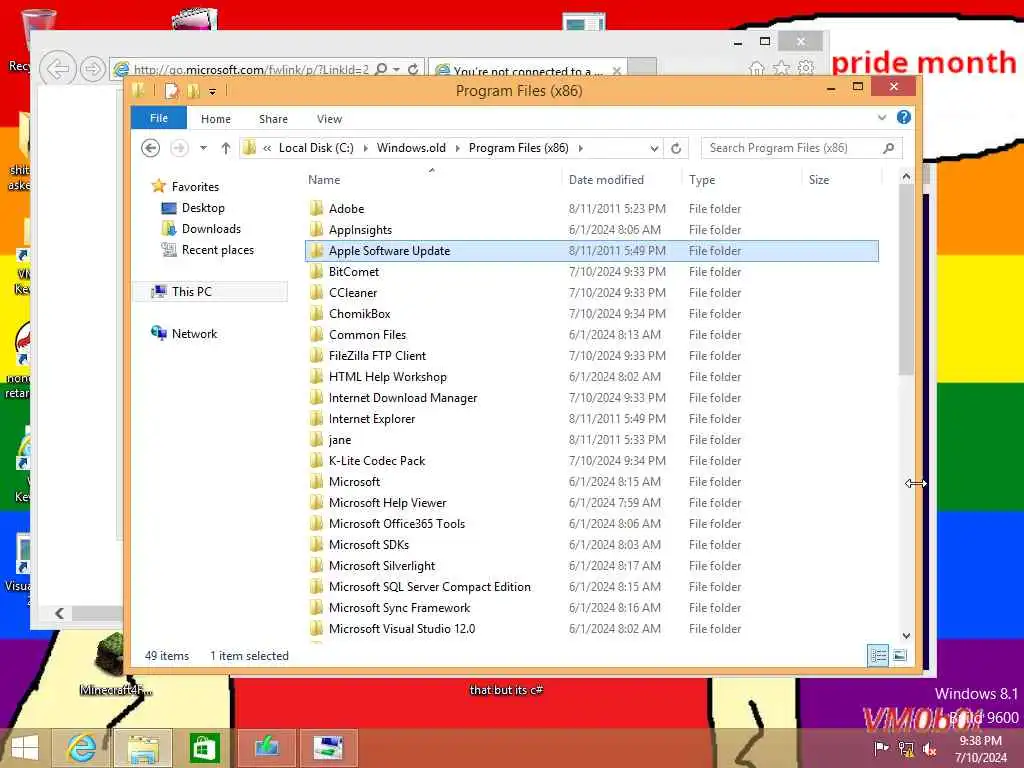Screen dimensions: 1024x768
Task: Select the Internet Explorer folder row
Action: tap(592, 419)
